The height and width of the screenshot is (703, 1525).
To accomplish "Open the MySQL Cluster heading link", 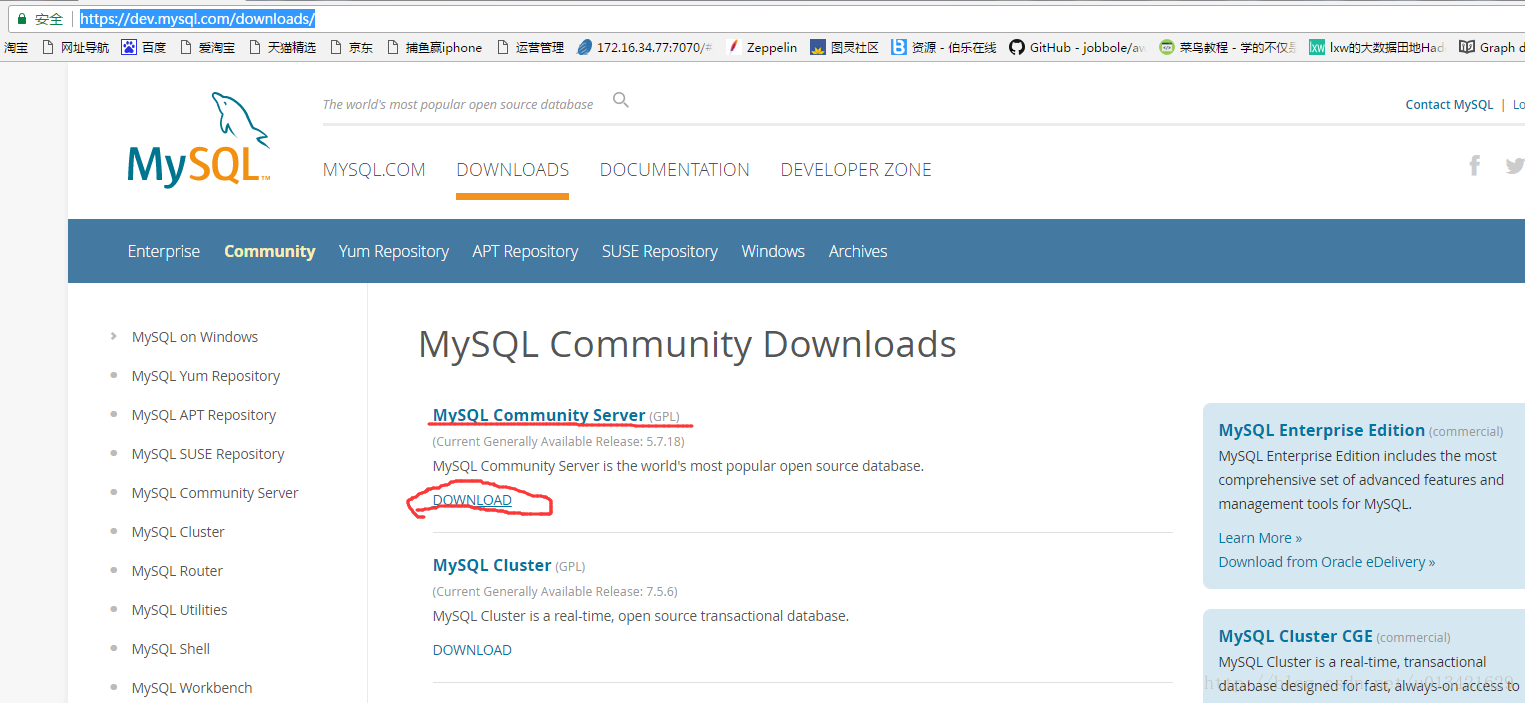I will [x=492, y=565].
